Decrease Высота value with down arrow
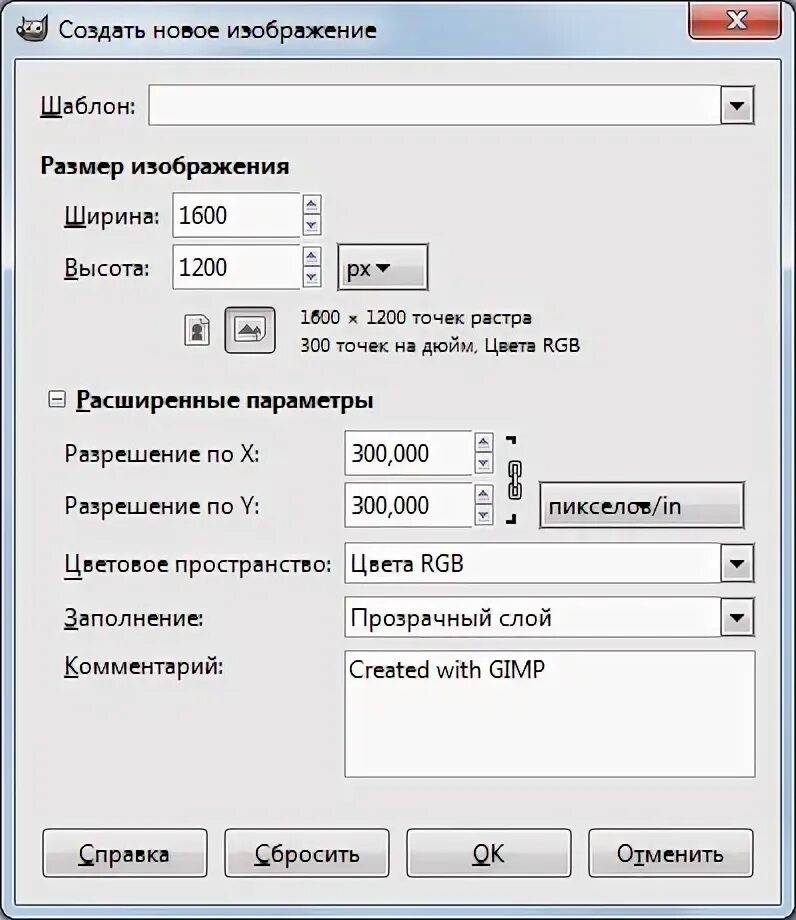 tap(311, 277)
